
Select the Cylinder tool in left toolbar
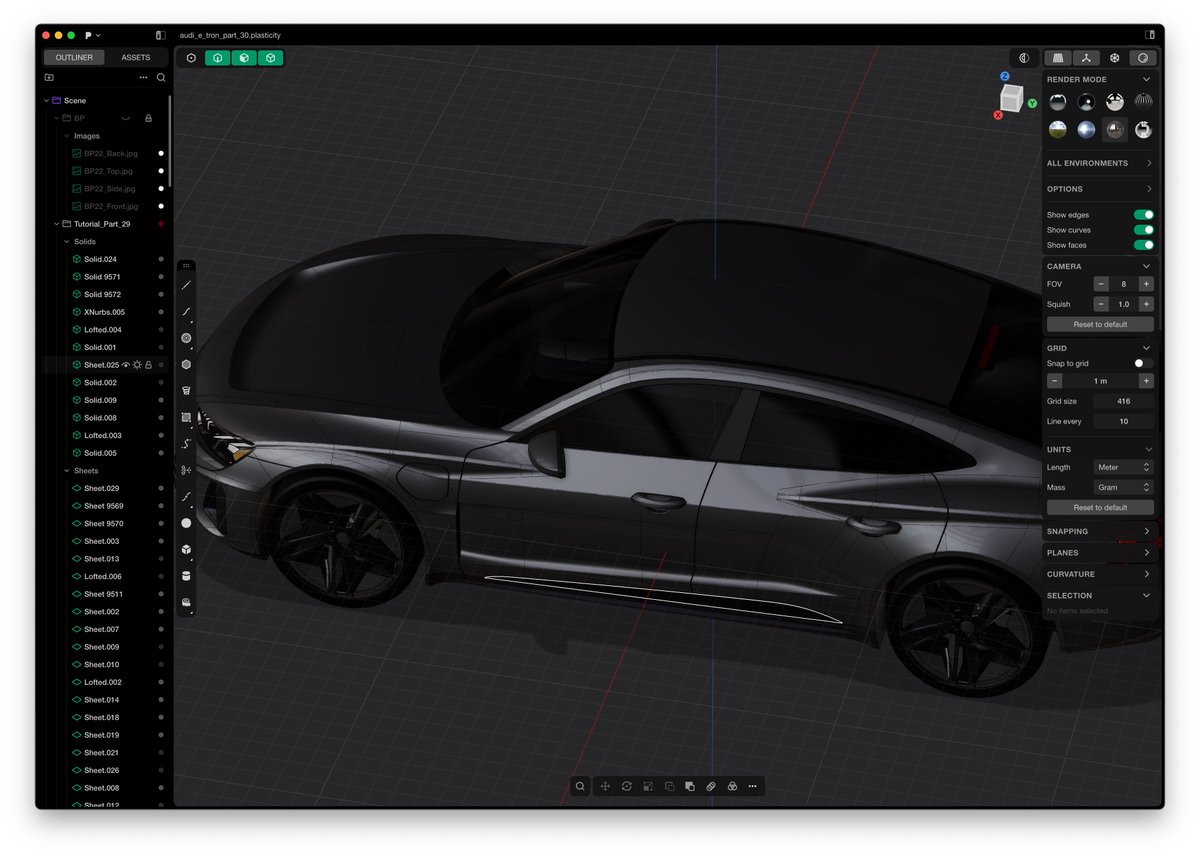pos(186,576)
